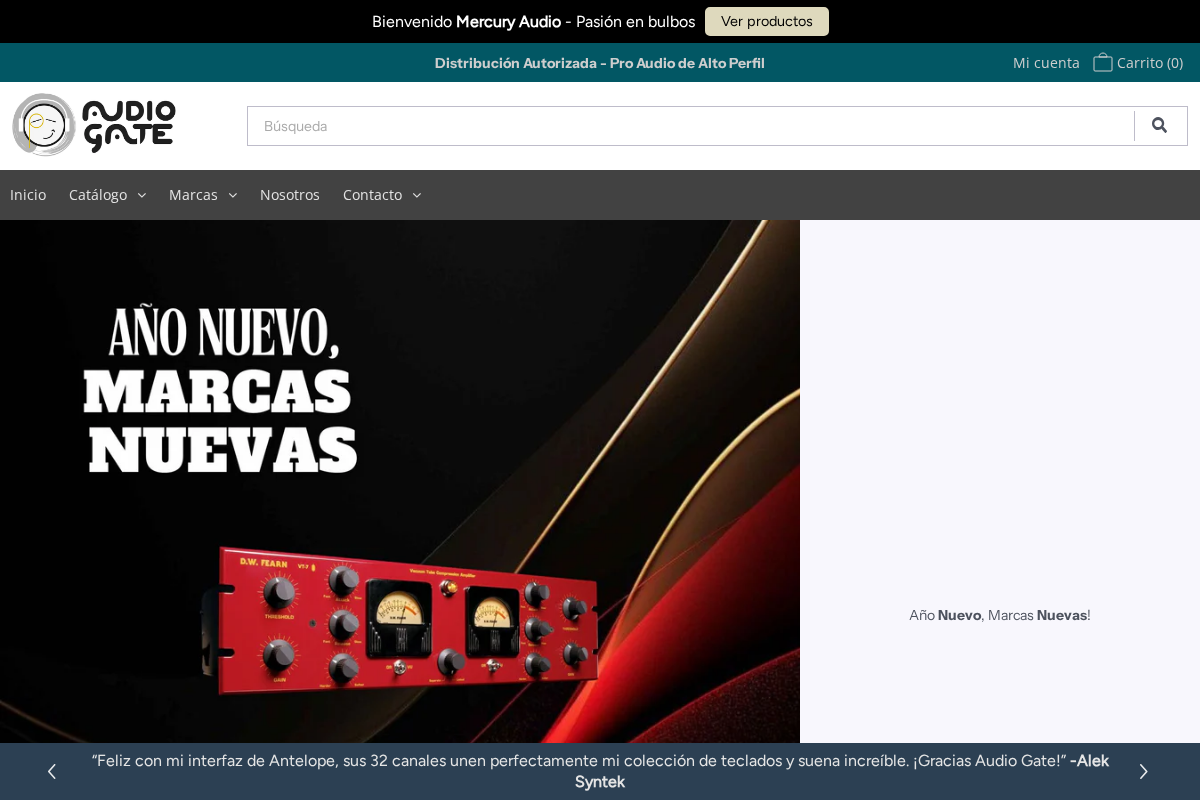Open the Nosotros page from the menu
1200x800 pixels.
[290, 195]
